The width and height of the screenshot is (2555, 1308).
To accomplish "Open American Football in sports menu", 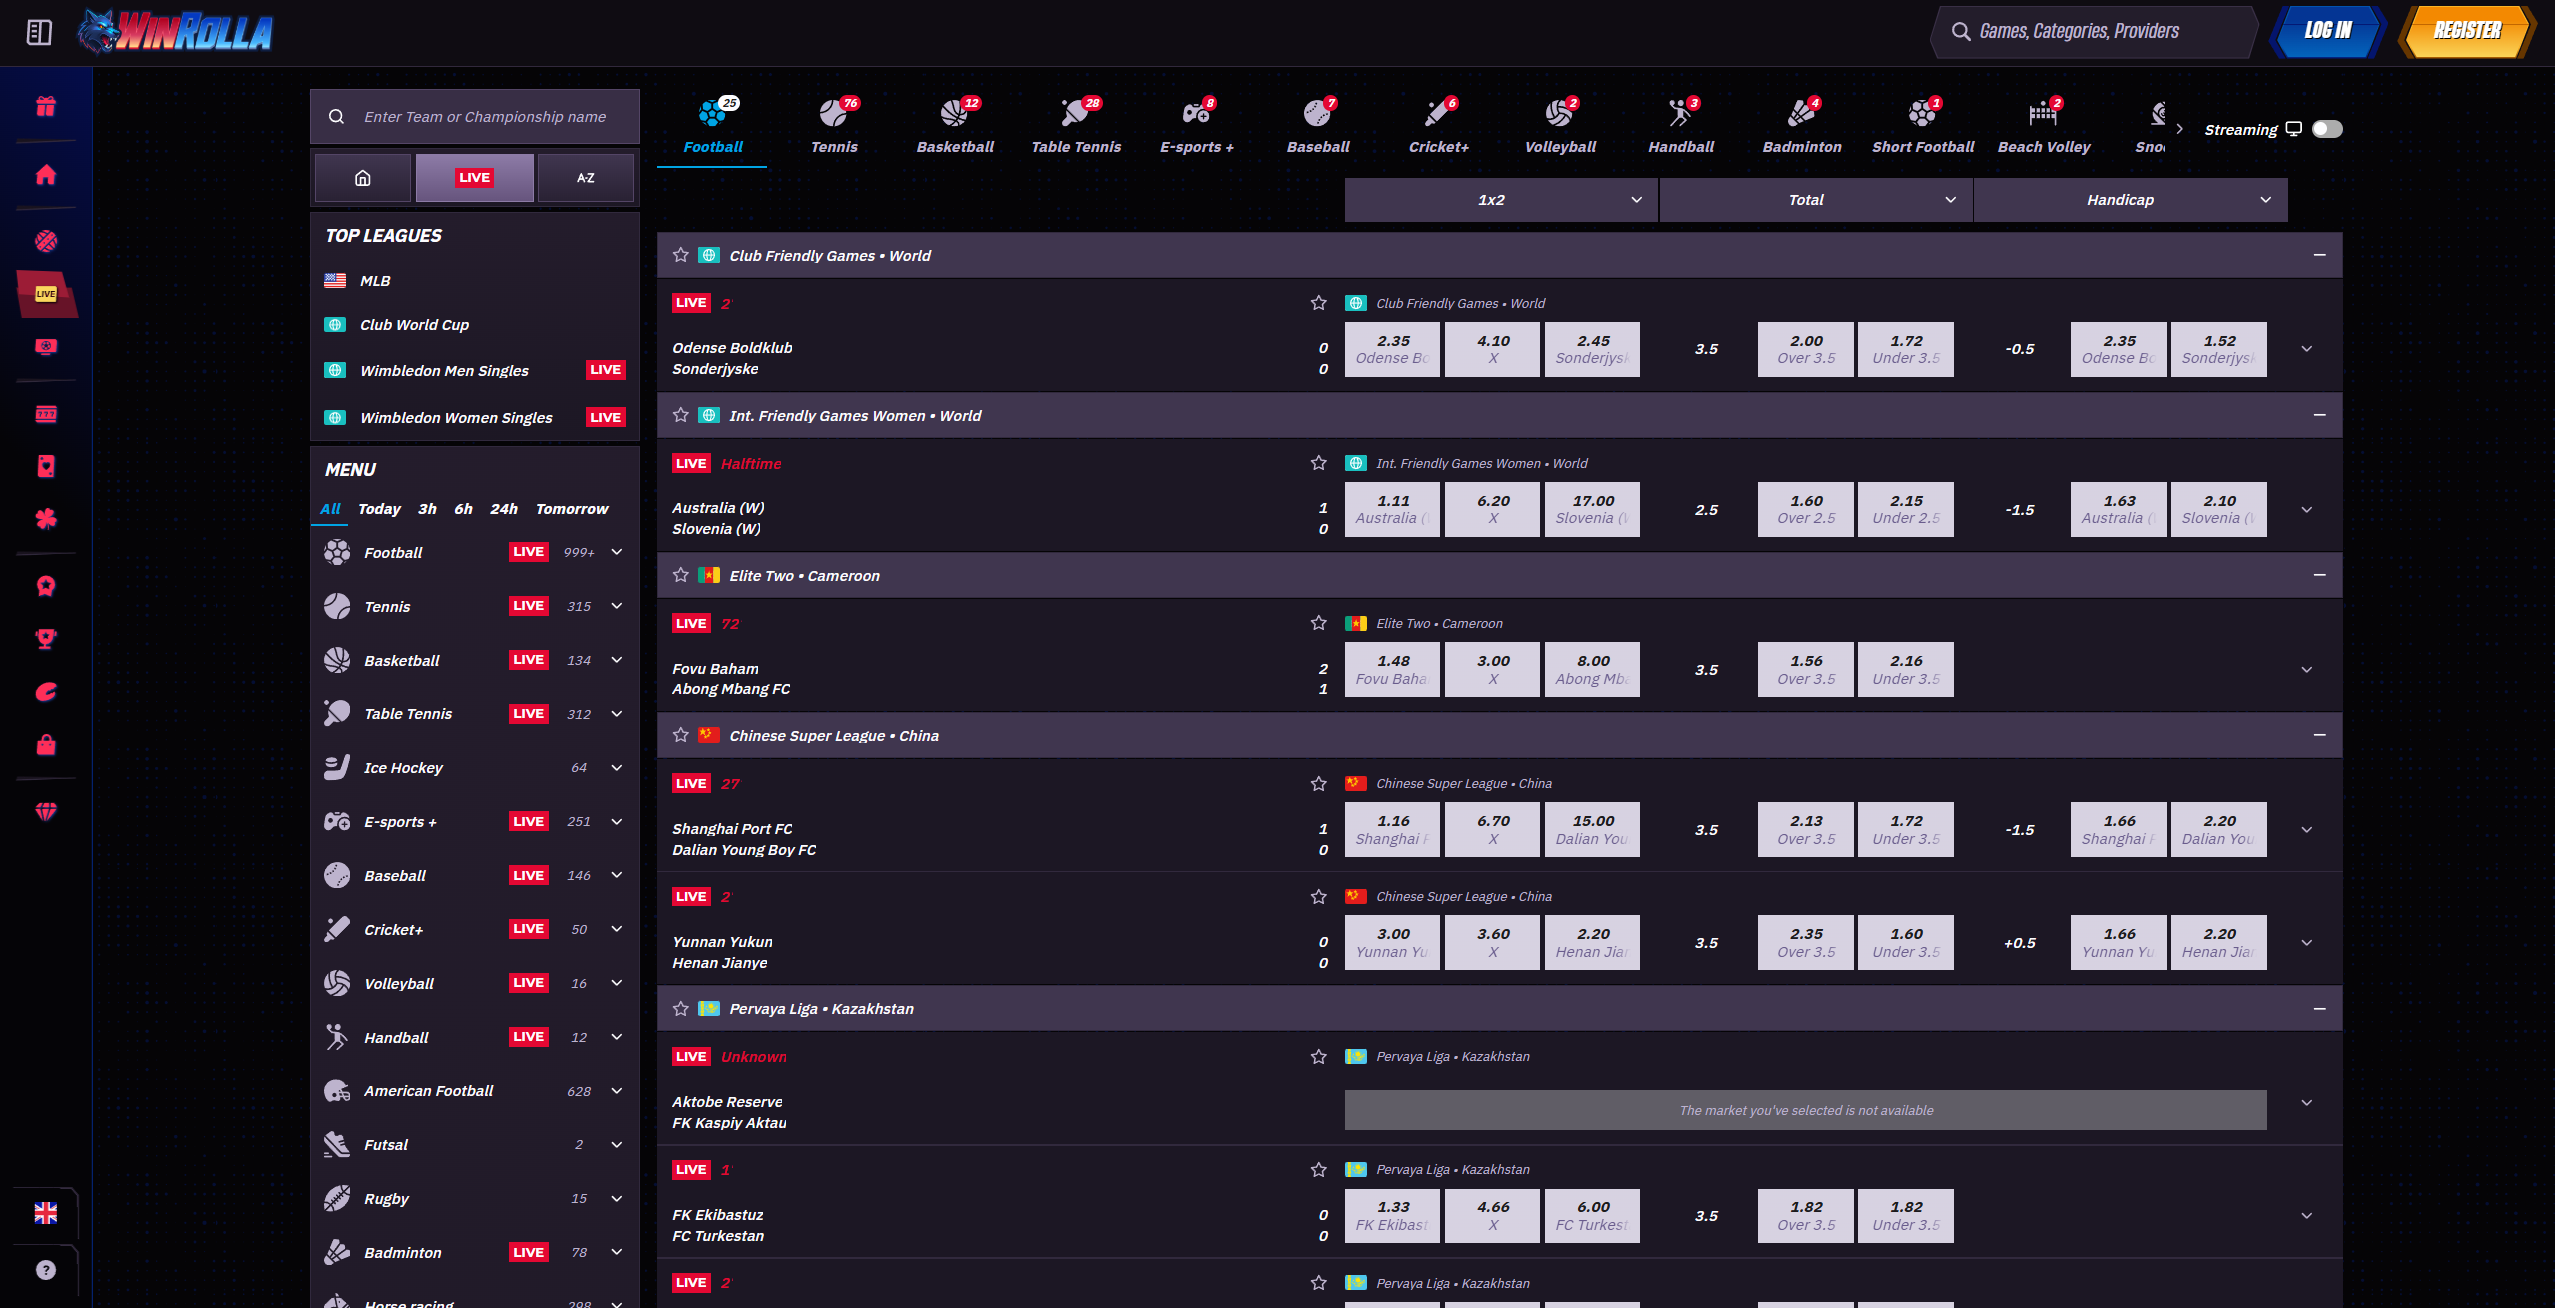I will pyautogui.click(x=475, y=1091).
